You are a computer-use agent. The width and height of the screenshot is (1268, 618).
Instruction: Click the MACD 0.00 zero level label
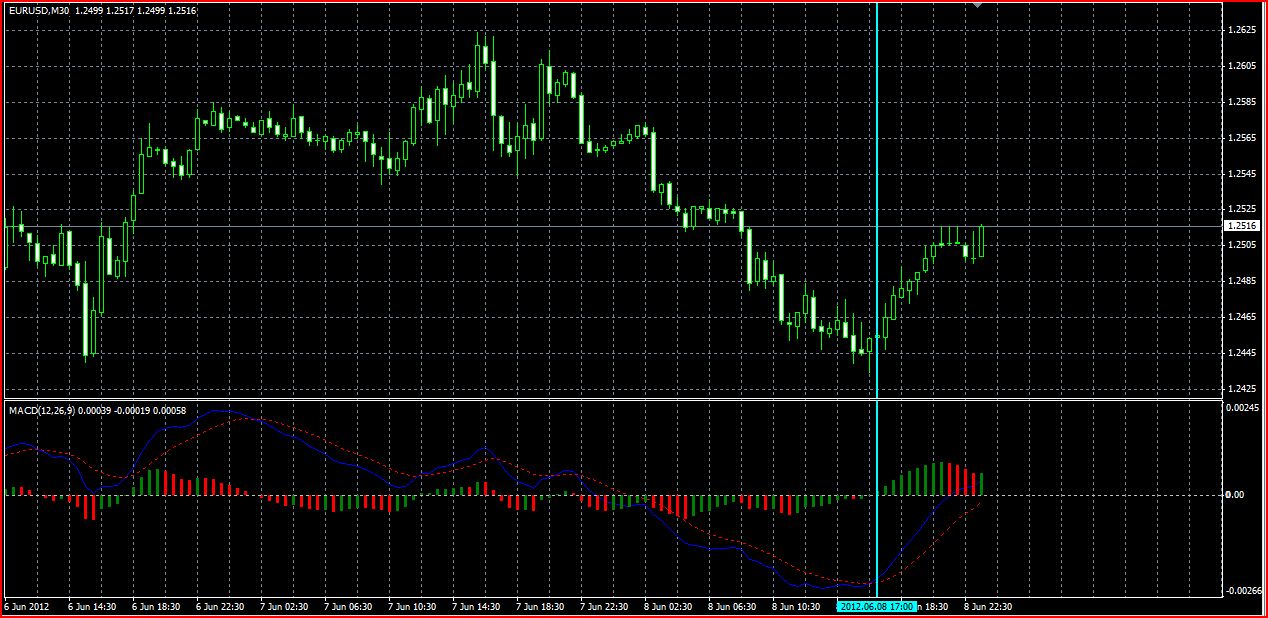1235,495
